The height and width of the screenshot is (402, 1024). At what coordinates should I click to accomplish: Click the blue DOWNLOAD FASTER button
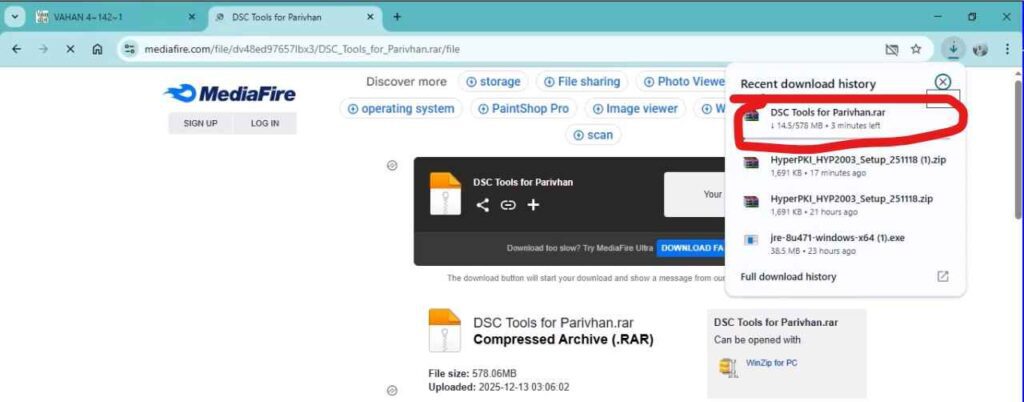[x=691, y=248]
